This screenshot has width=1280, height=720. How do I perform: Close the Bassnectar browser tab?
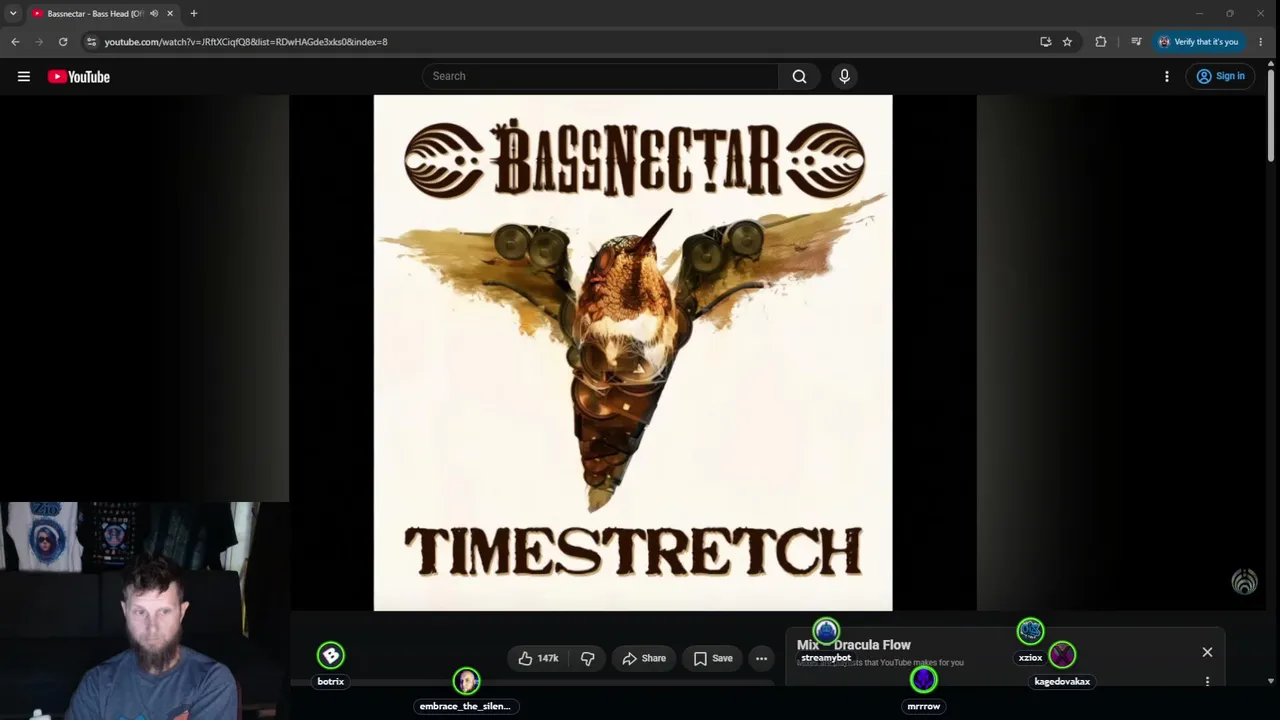pyautogui.click(x=170, y=14)
